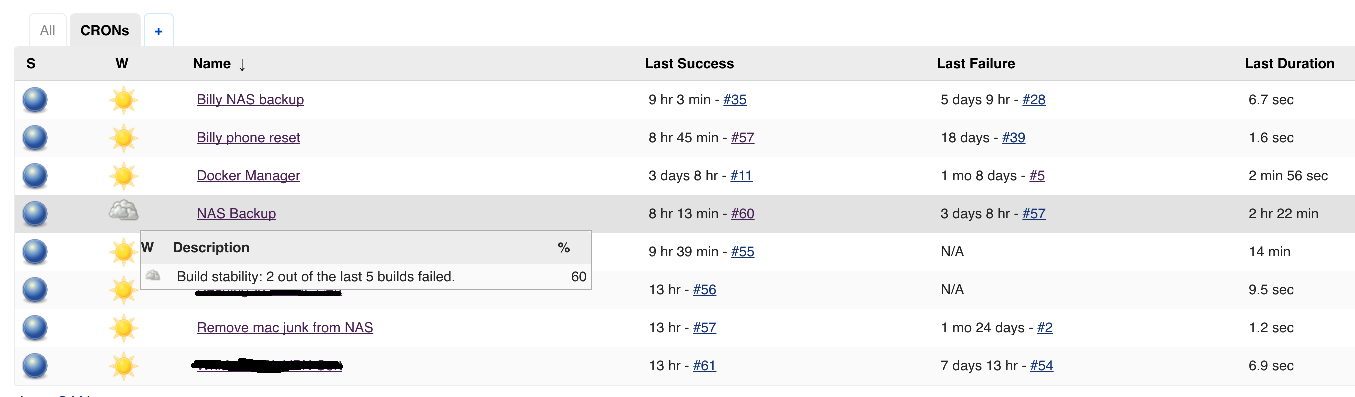Sort by the Last Failure column header
1355x397 pixels.
(x=976, y=63)
